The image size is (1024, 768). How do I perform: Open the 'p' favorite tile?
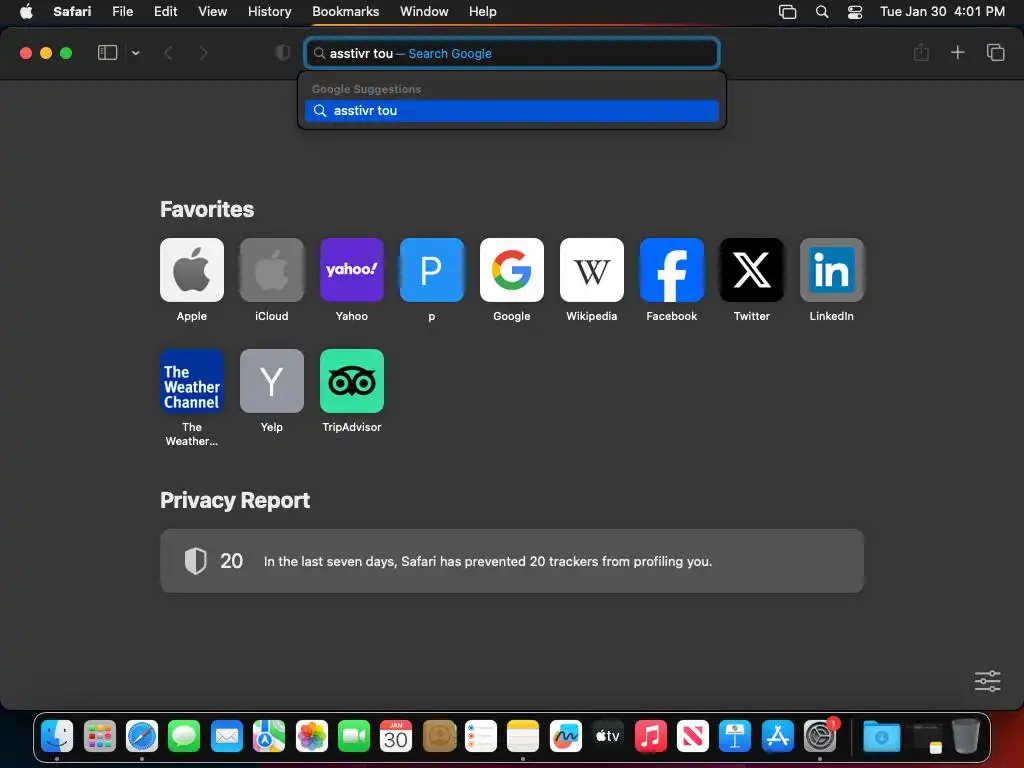(432, 270)
